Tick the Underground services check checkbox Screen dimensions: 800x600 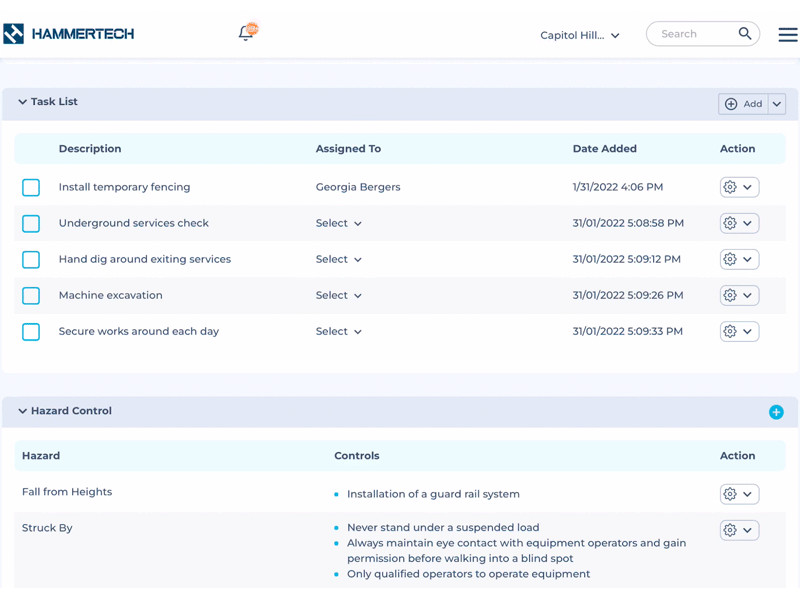(x=31, y=223)
